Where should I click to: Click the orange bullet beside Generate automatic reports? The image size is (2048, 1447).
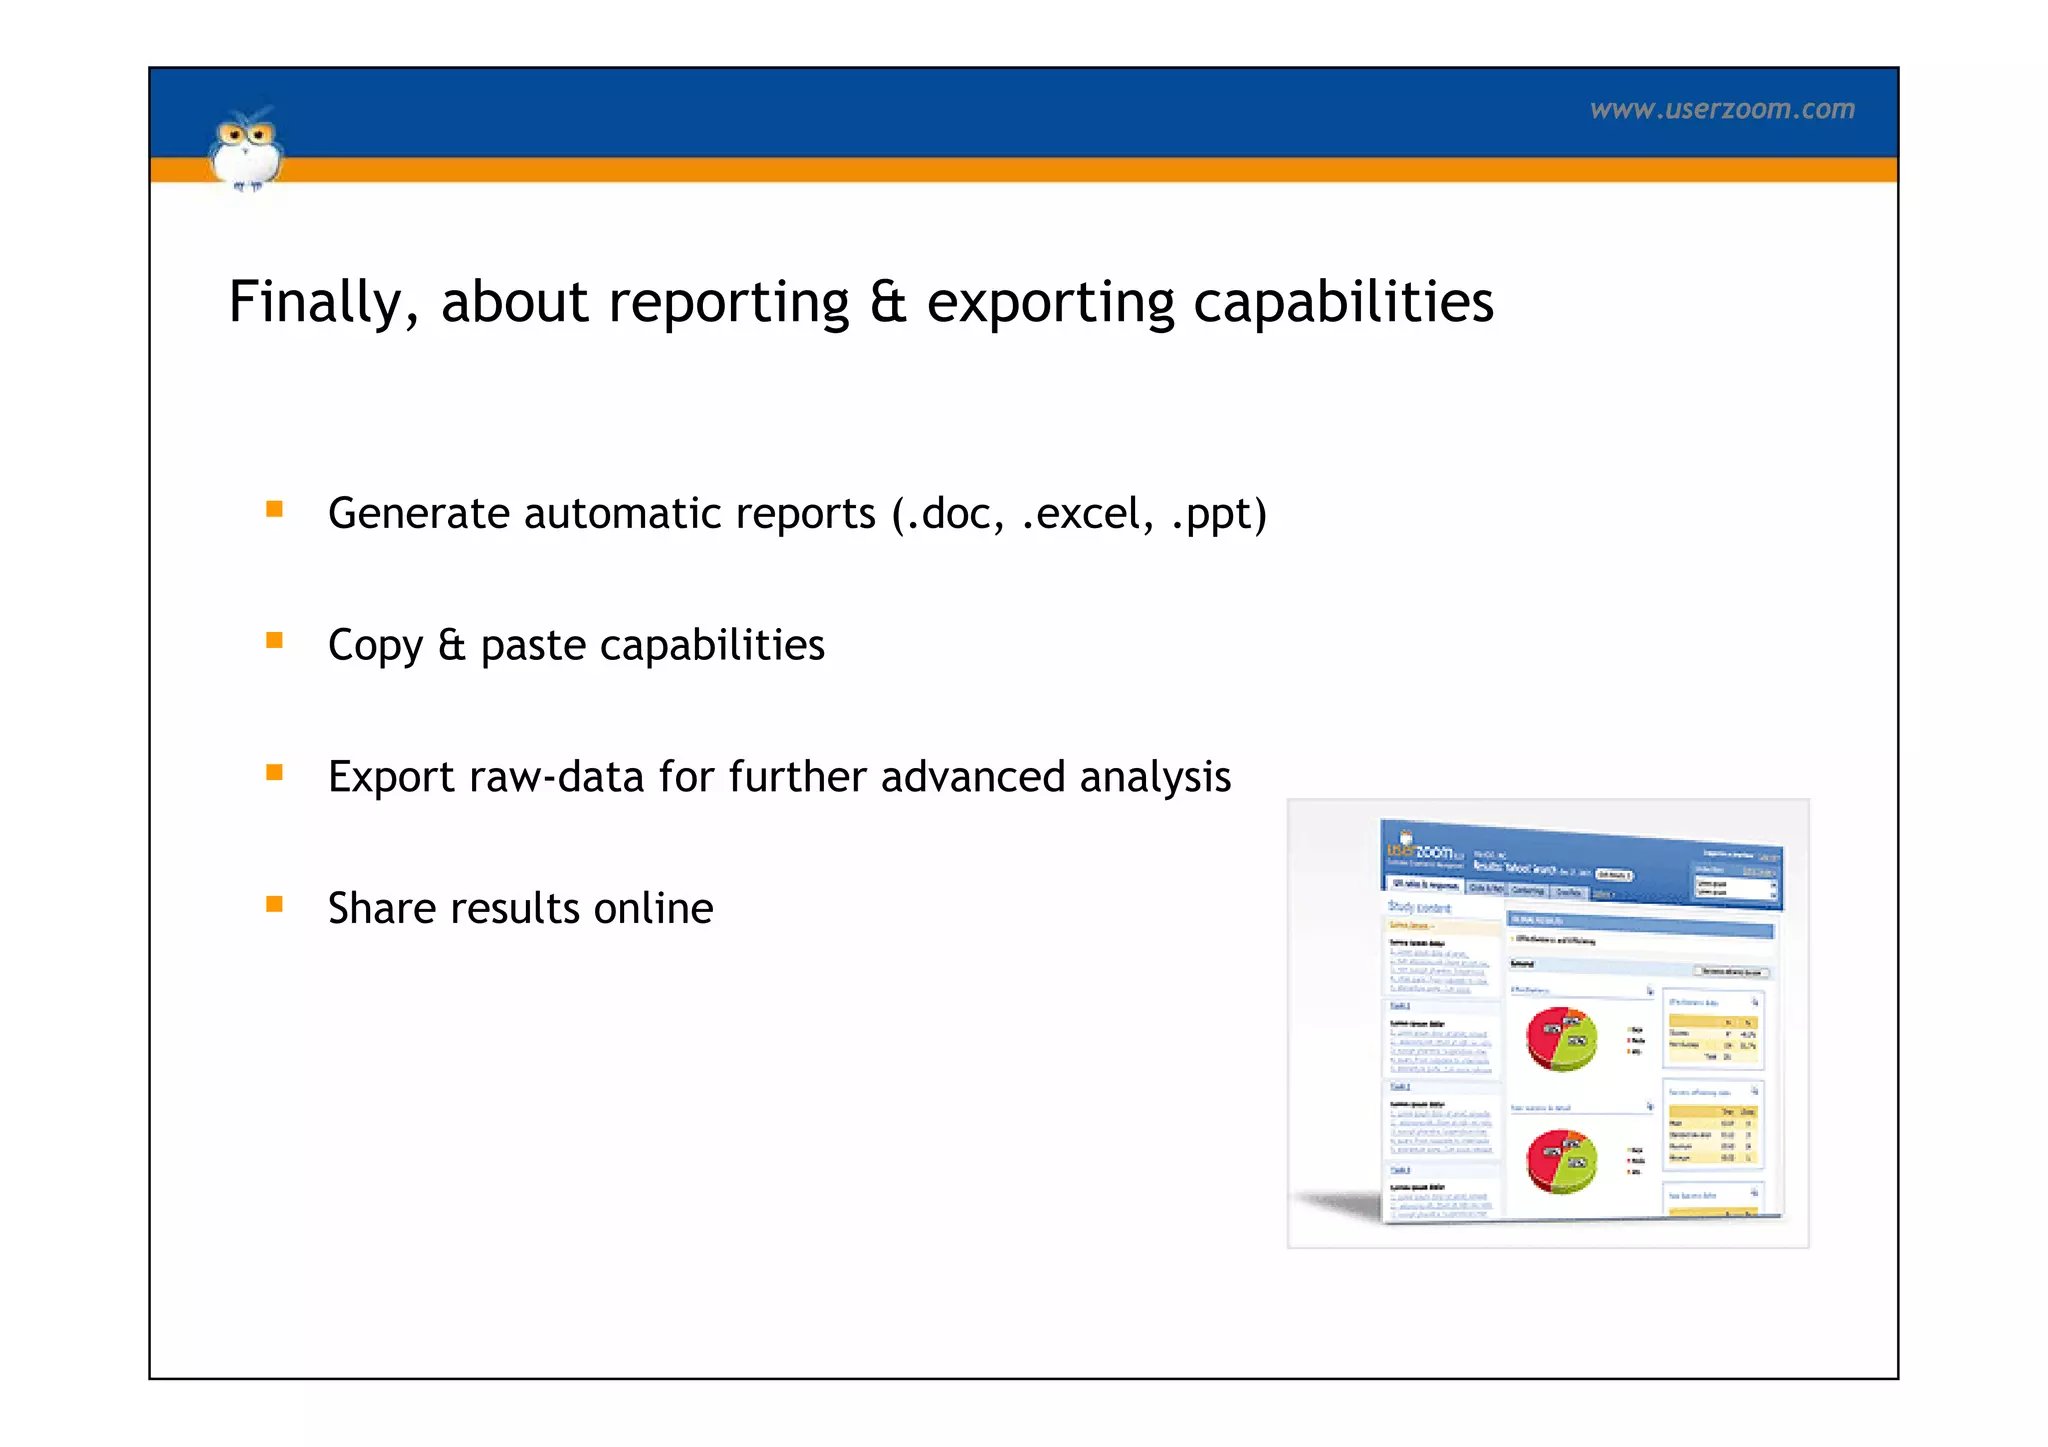[x=274, y=510]
